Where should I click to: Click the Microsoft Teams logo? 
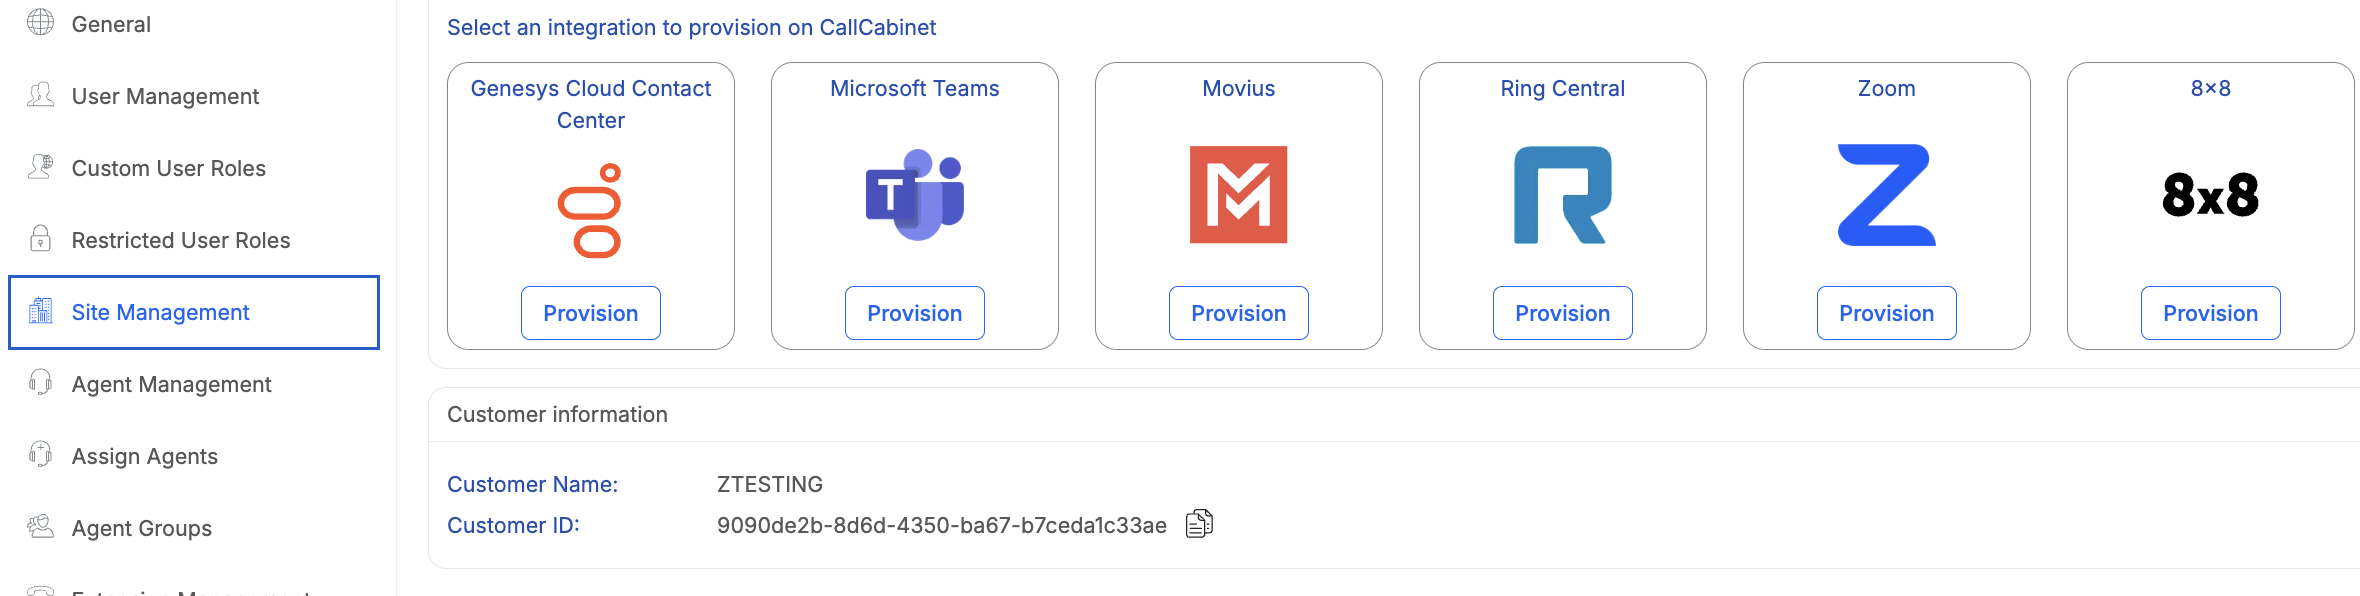914,195
